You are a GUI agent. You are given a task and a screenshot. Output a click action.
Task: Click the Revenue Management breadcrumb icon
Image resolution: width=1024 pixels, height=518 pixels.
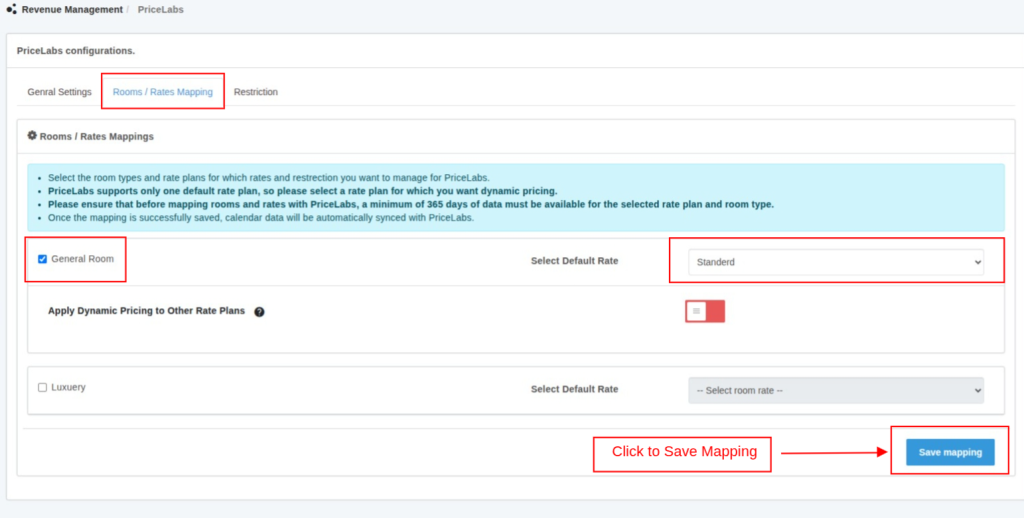click(x=11, y=10)
